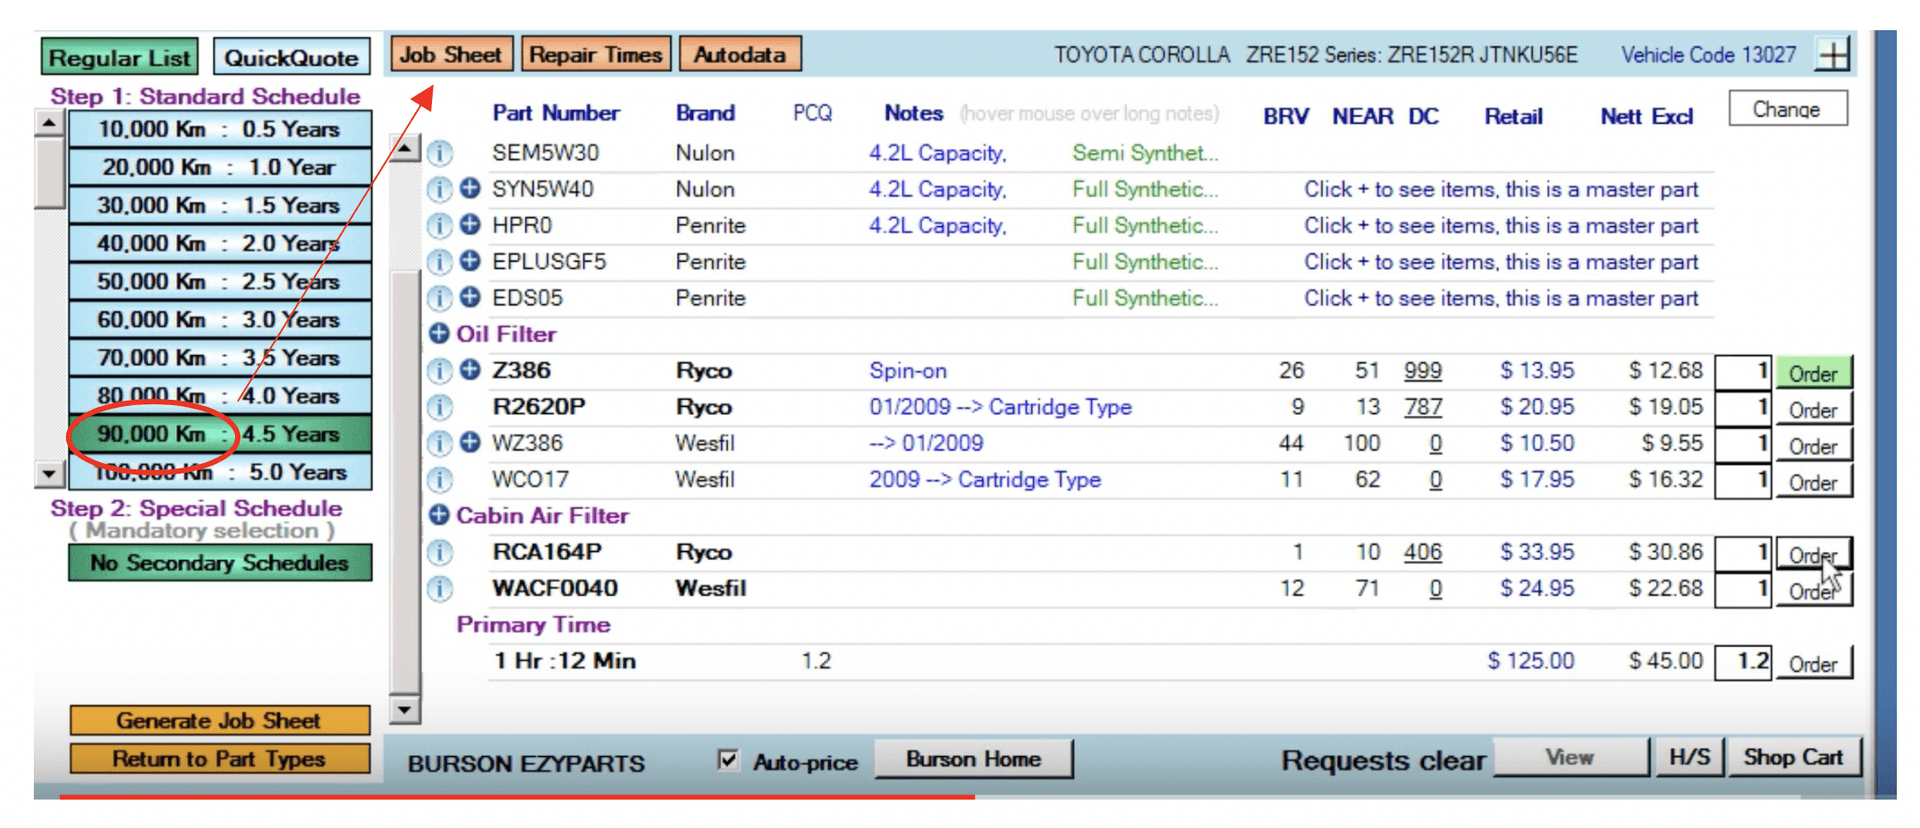Image resolution: width=1920 pixels, height=828 pixels.
Task: Order the WCO17 Wesfil oil filter
Action: point(1813,482)
